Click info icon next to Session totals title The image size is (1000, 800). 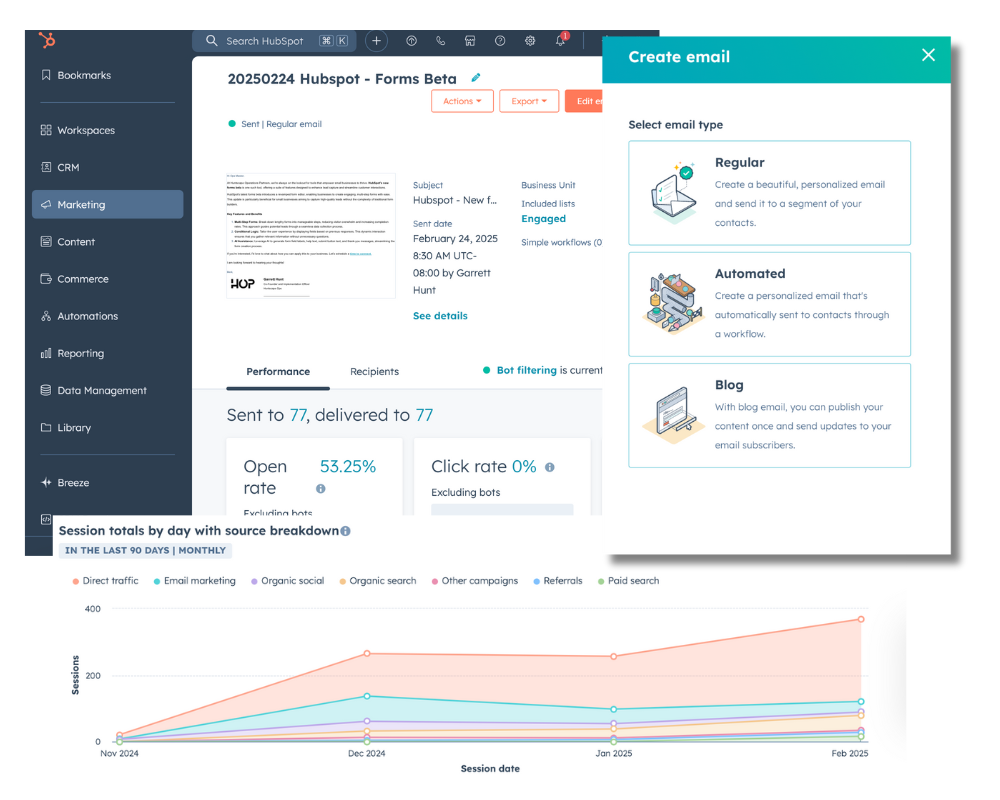click(346, 531)
